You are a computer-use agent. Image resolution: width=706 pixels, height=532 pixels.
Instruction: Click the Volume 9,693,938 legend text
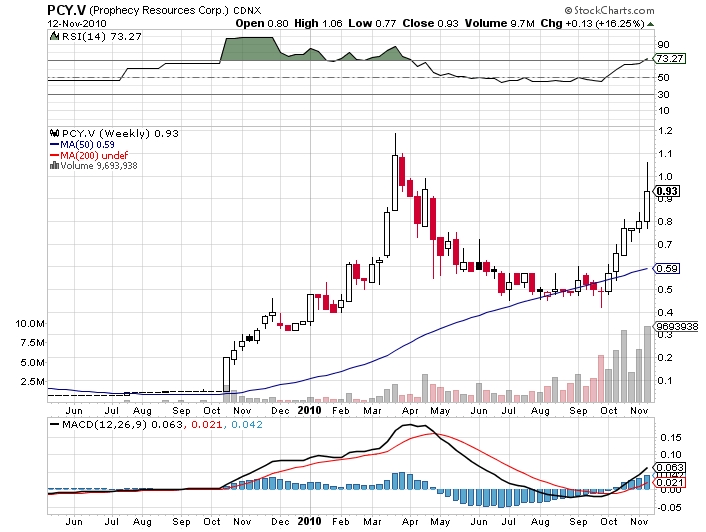(x=99, y=166)
